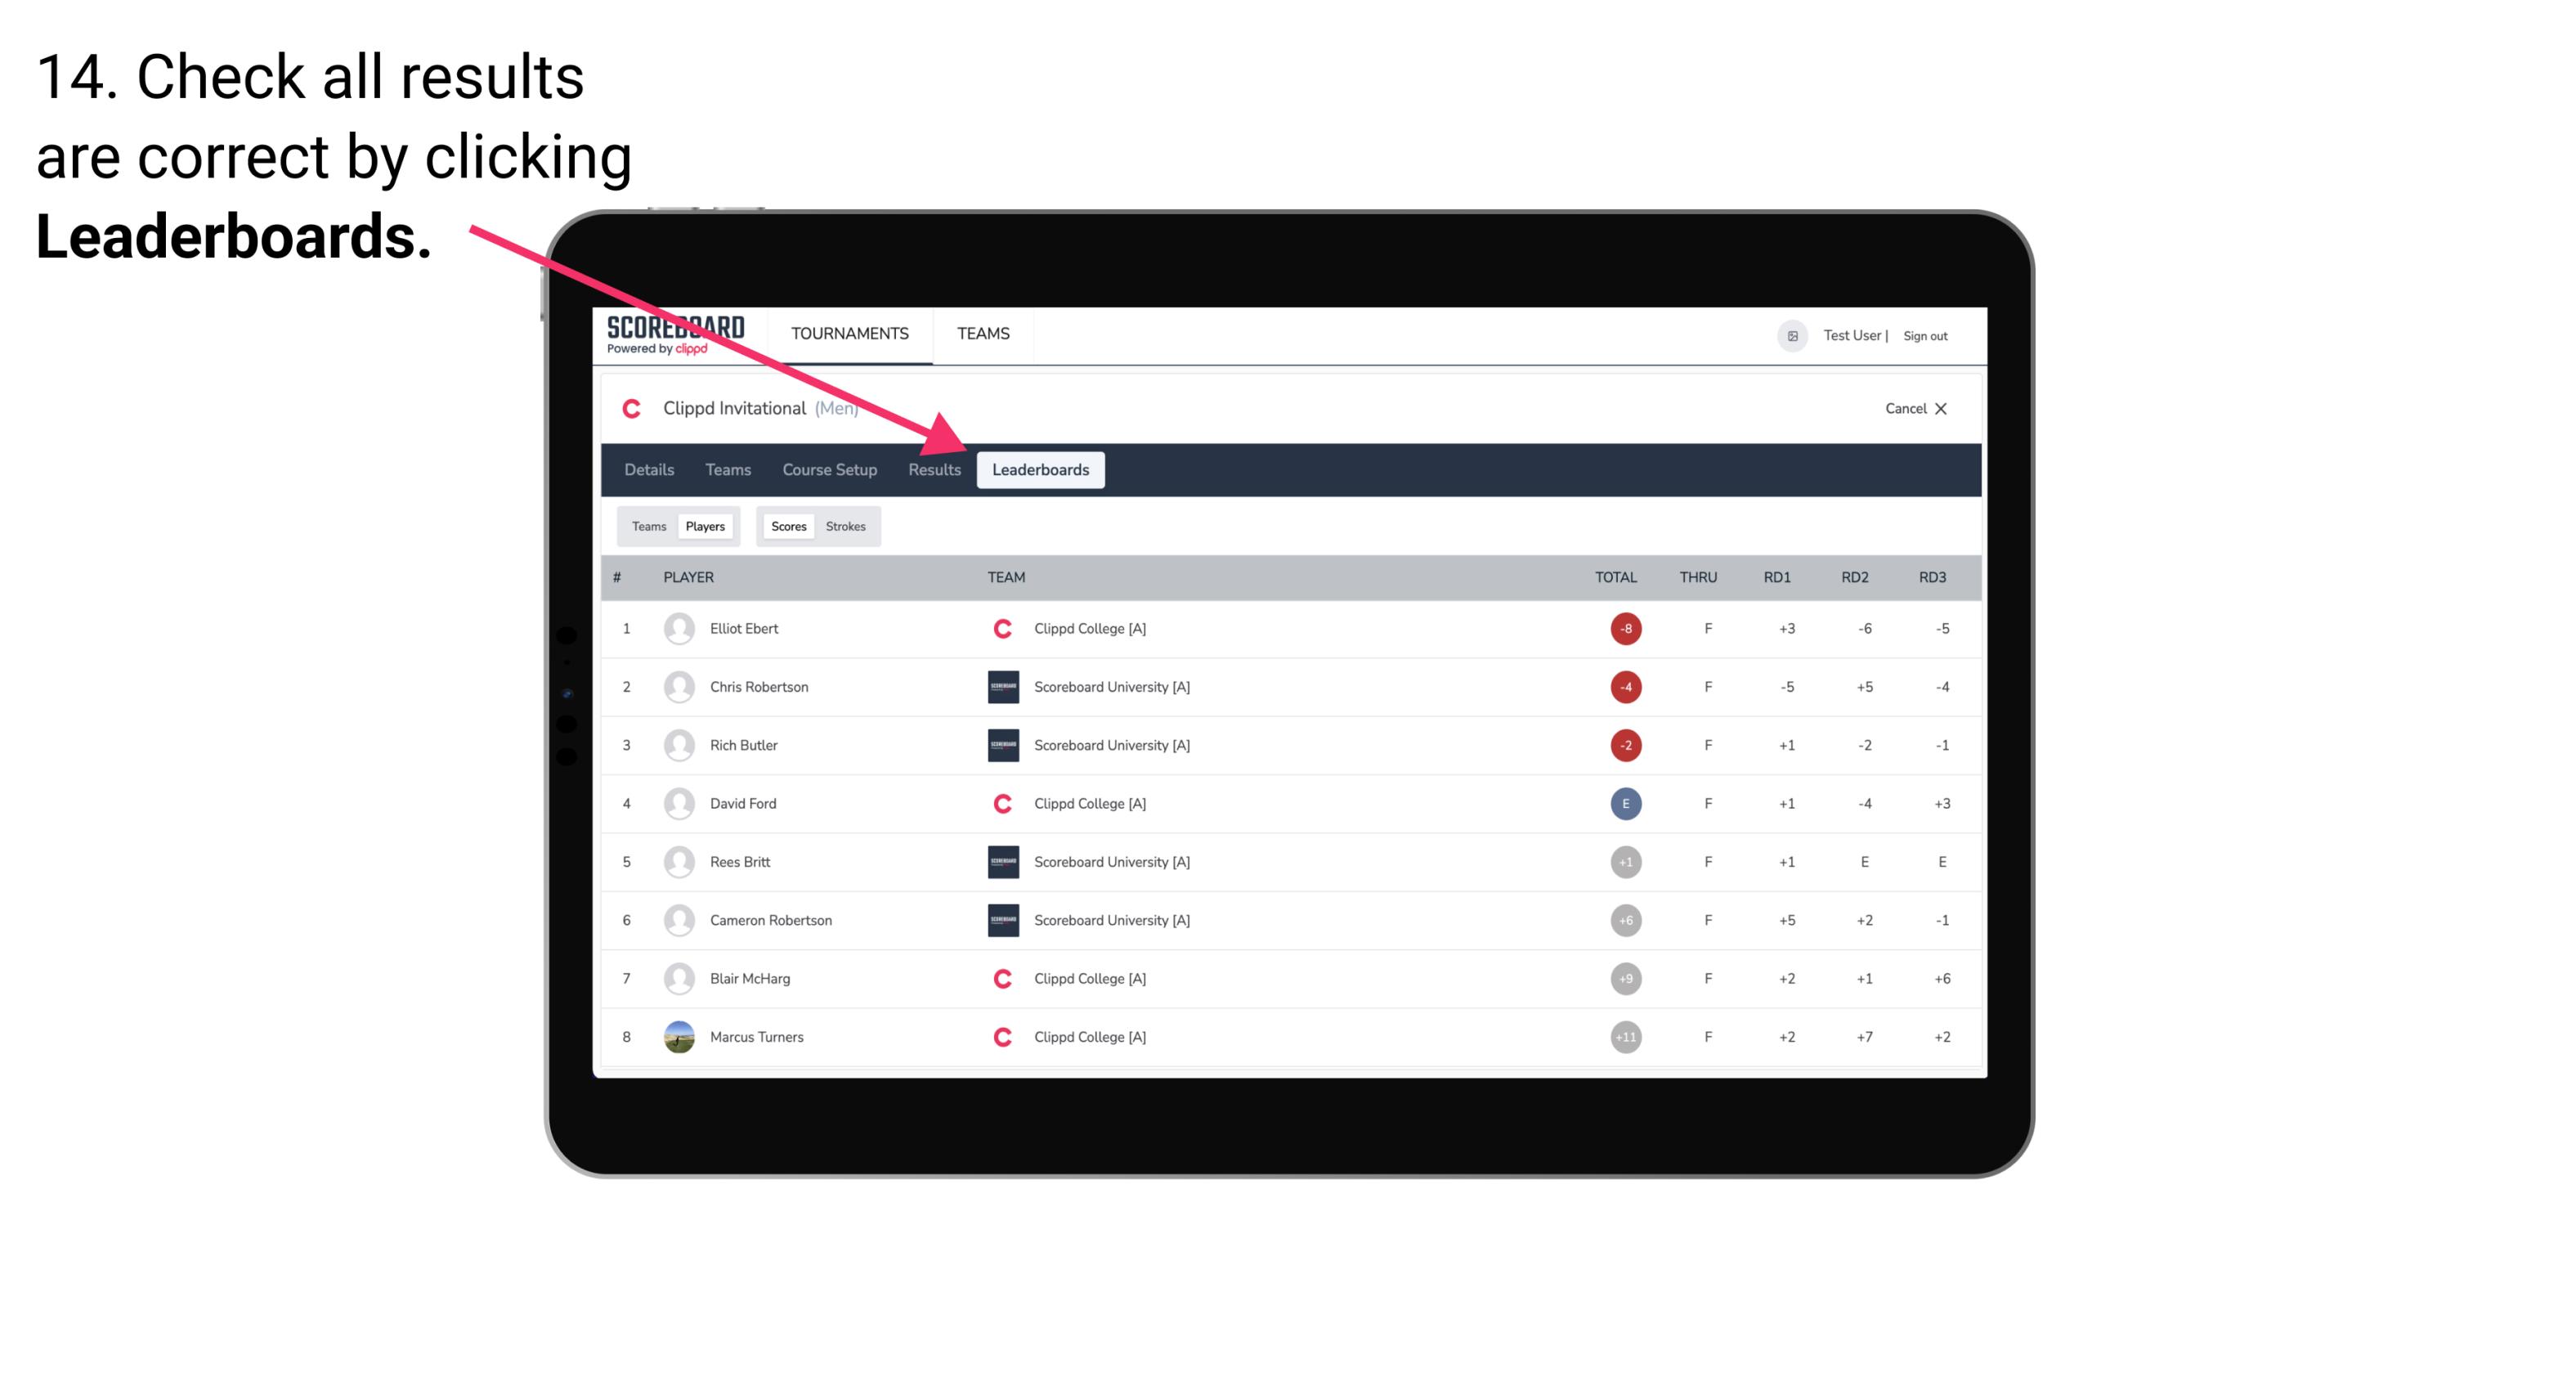Screen dimensions: 2576x1386
Task: Toggle the Teams filter button
Action: (x=647, y=526)
